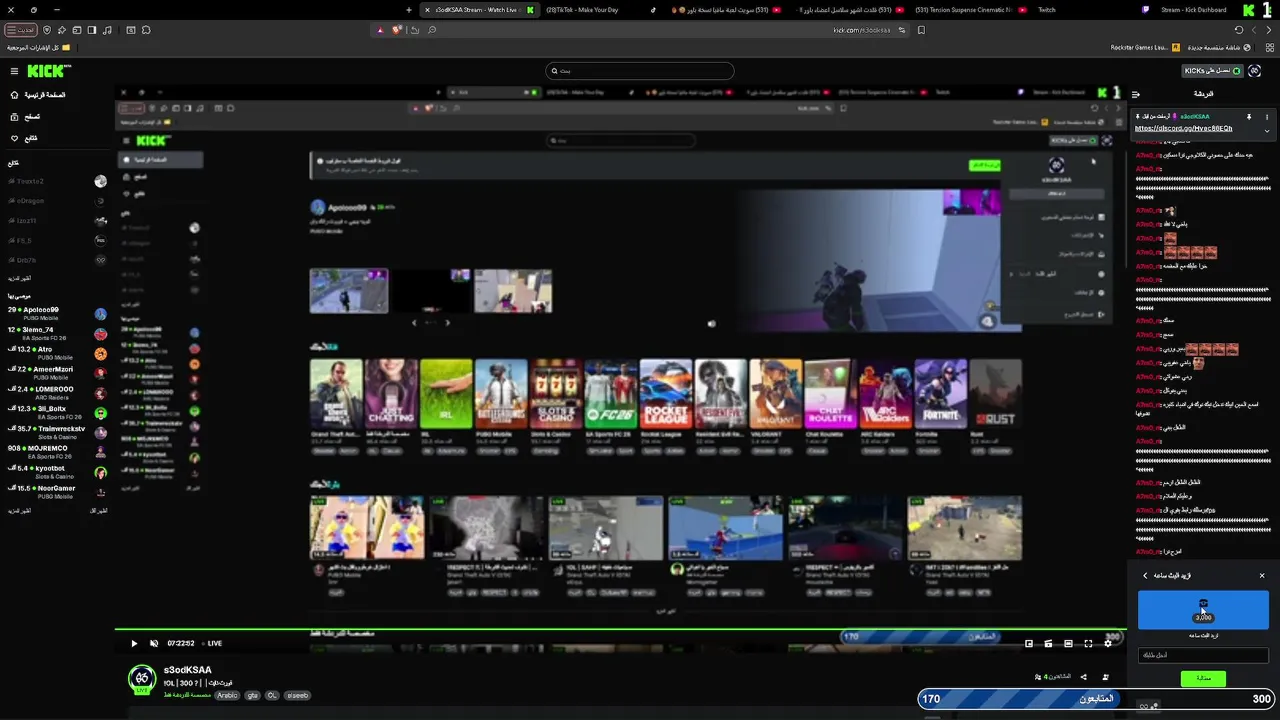Open 3lemo_74 channel in the sidebar
The height and width of the screenshot is (720, 1280).
pyautogui.click(x=56, y=333)
